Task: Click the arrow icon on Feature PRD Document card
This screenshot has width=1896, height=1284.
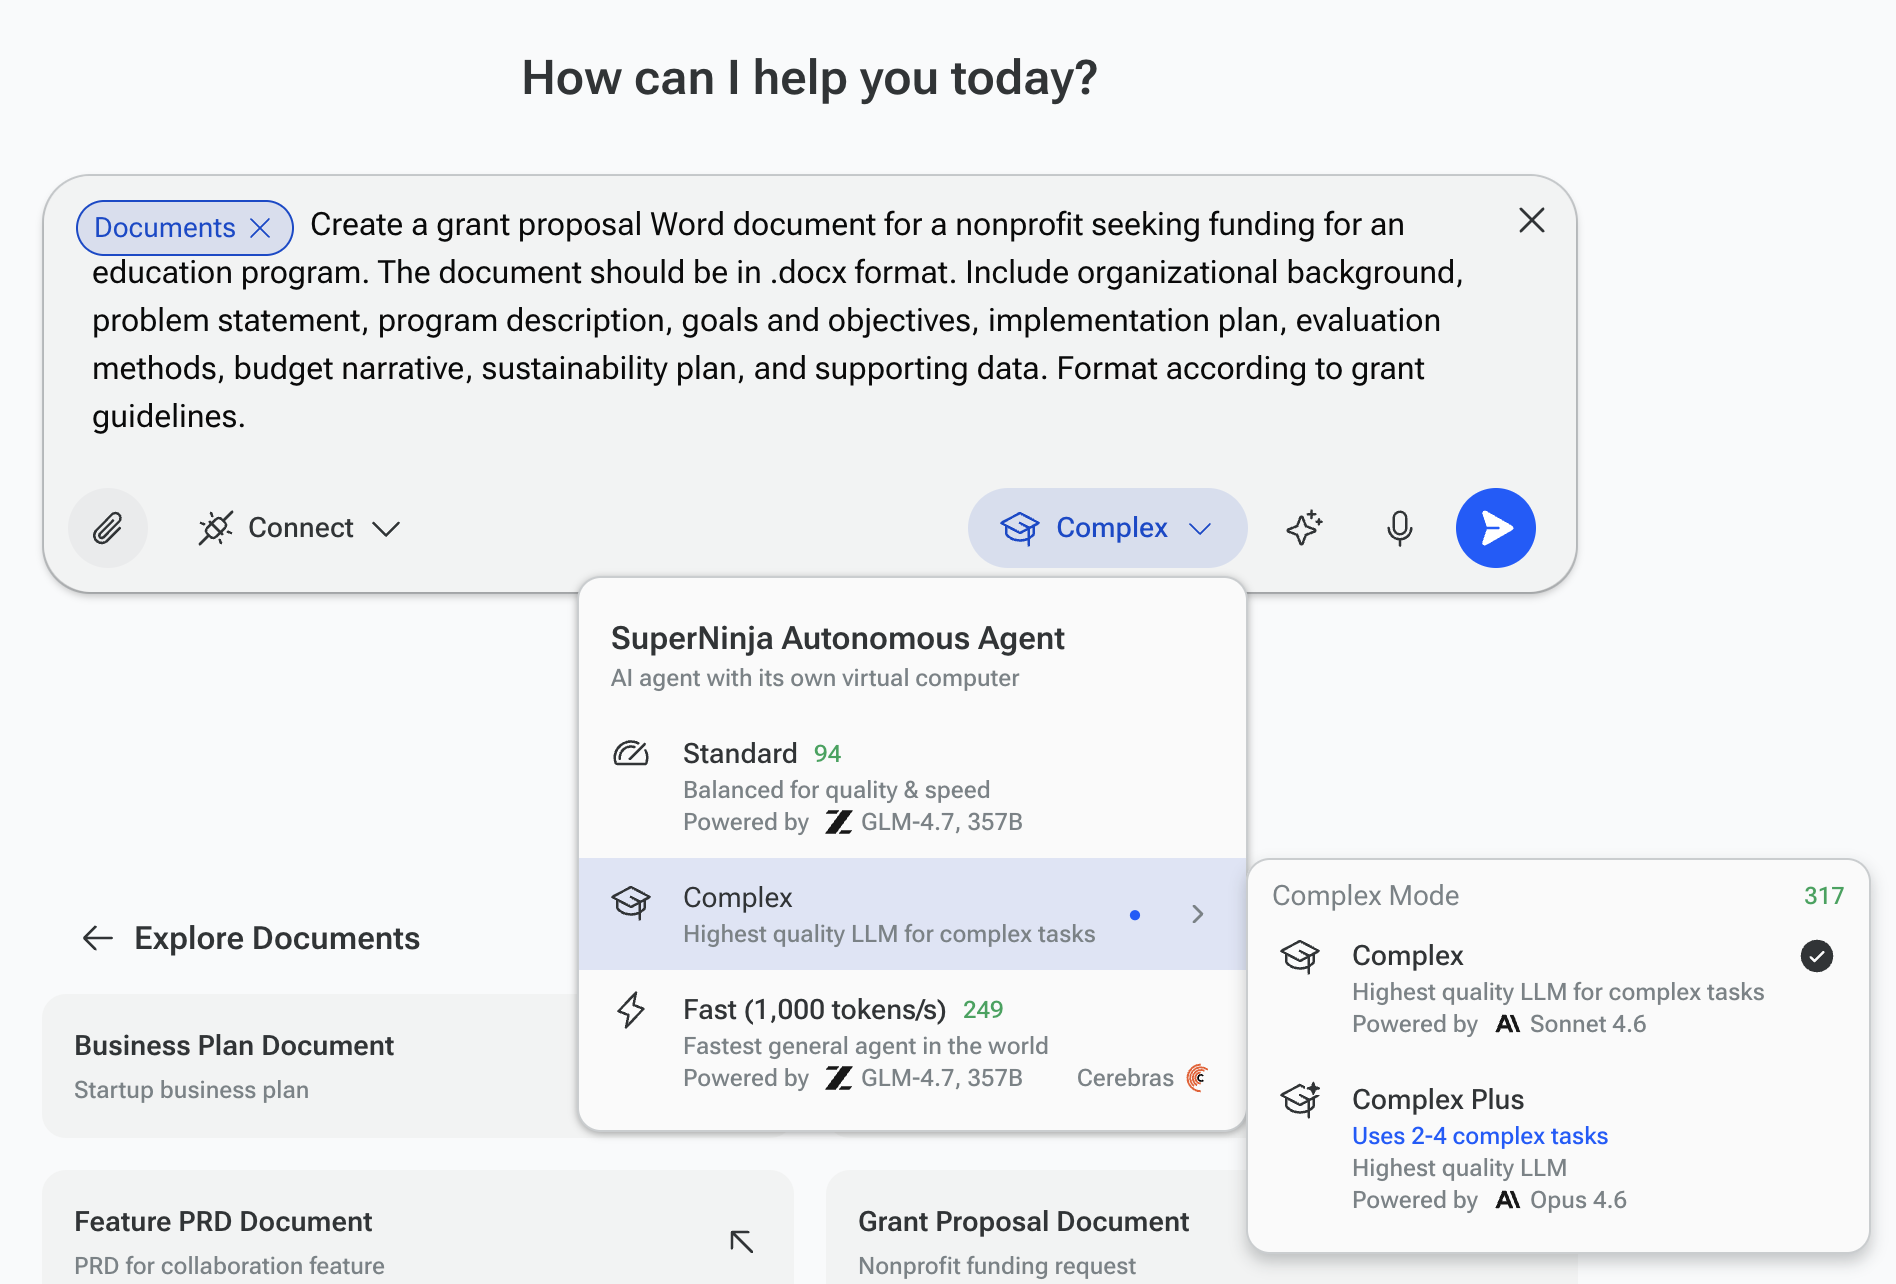Action: 741,1241
